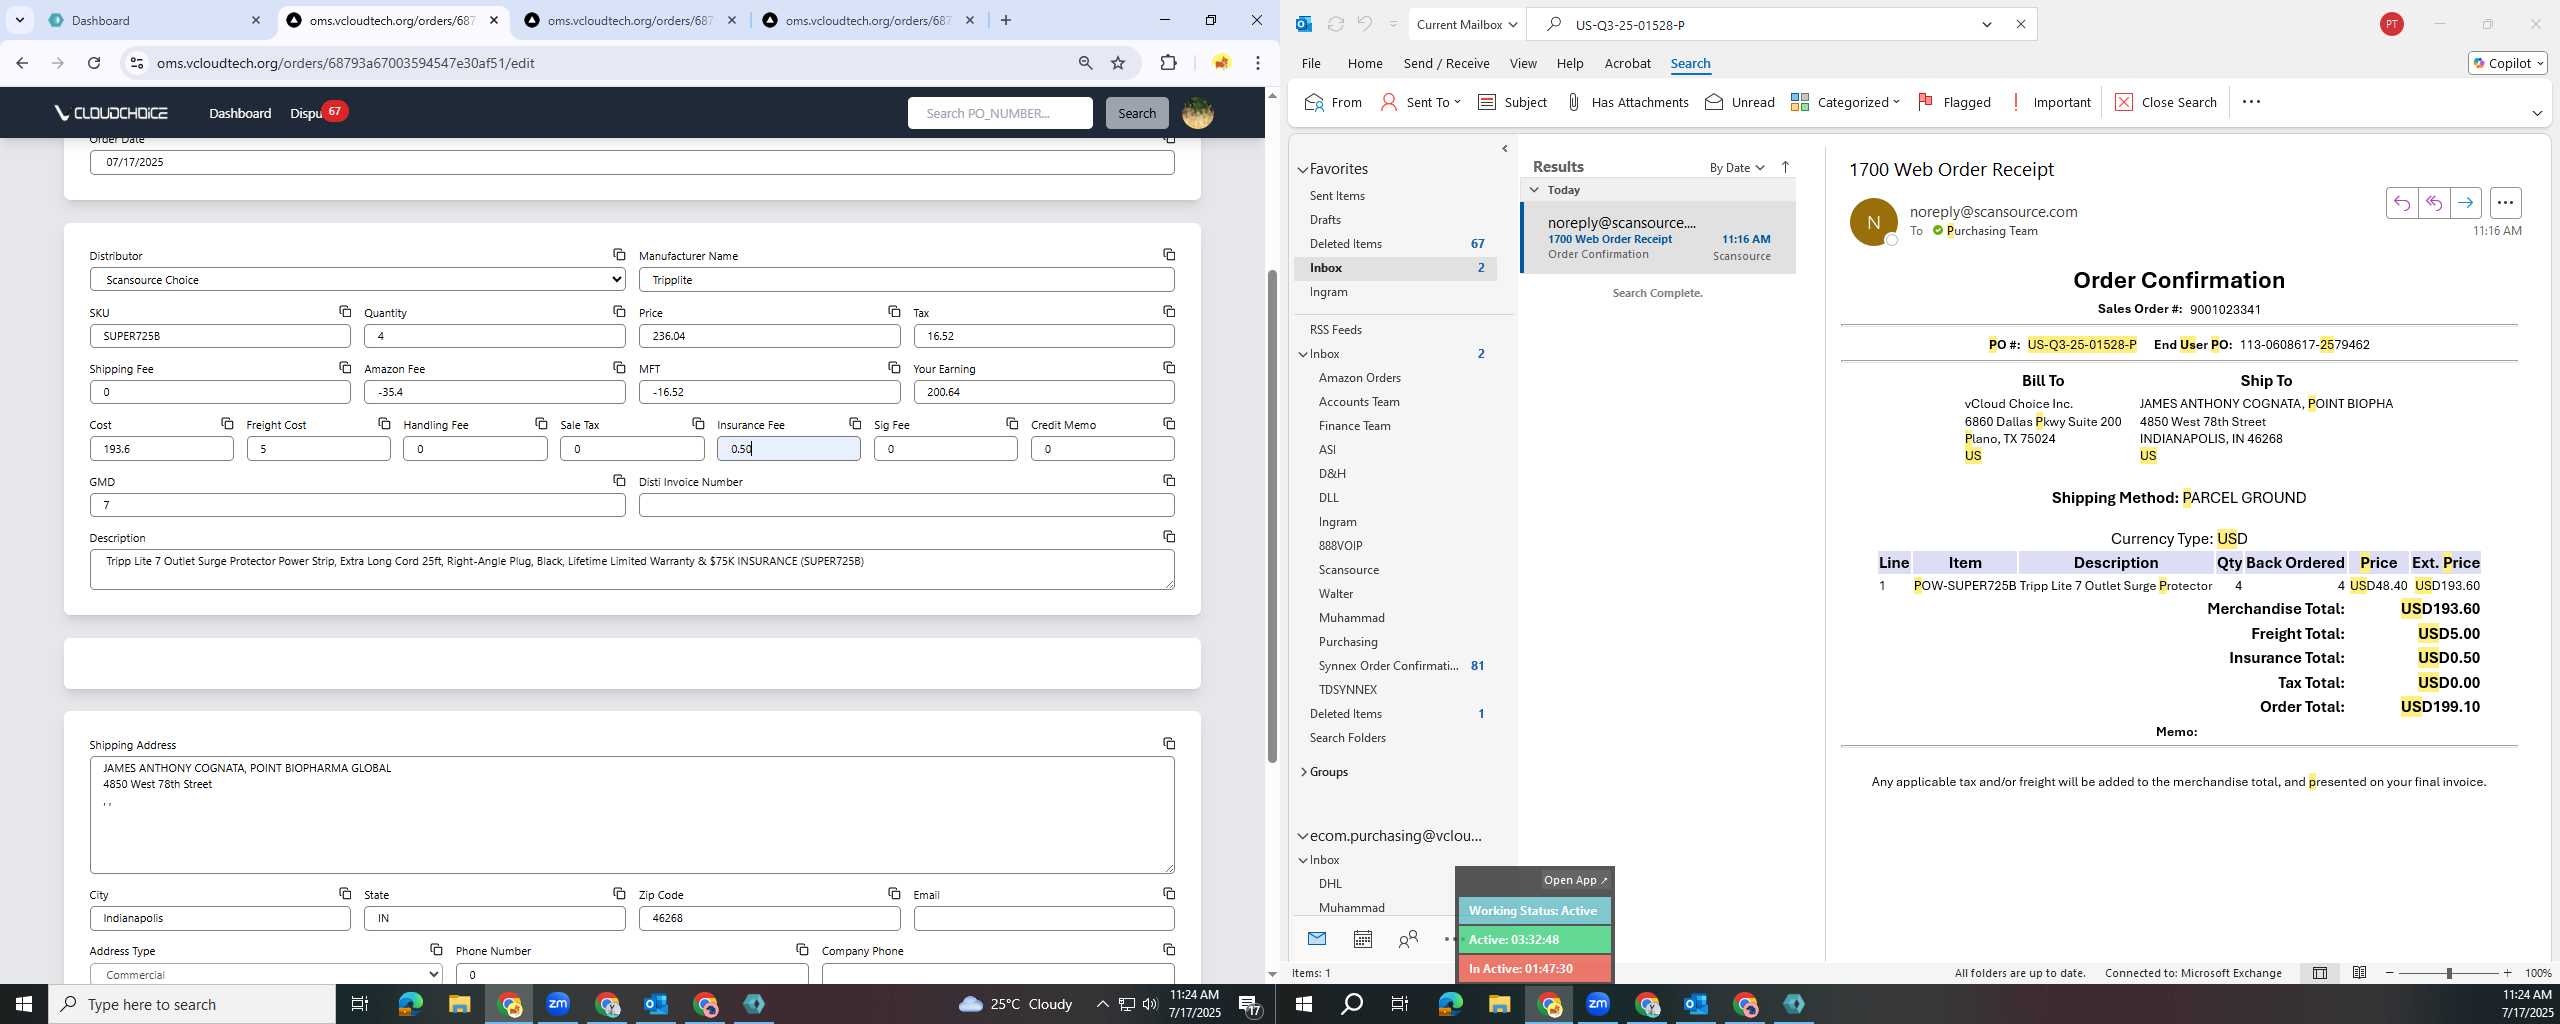This screenshot has width=2560, height=1024.
Task: Filter search by From
Action: click(1333, 102)
